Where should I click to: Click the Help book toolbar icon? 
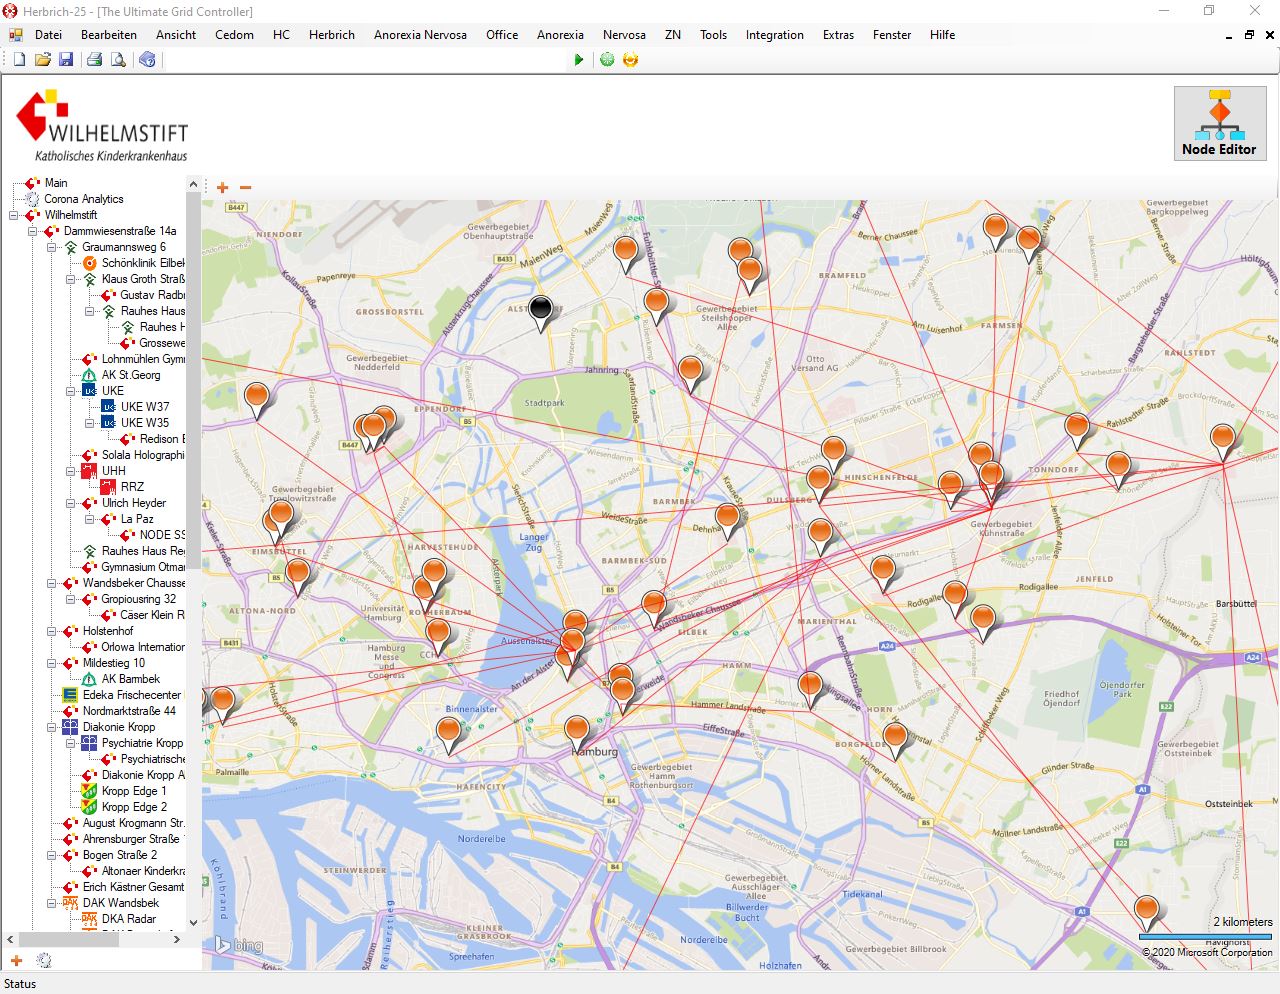(x=147, y=60)
